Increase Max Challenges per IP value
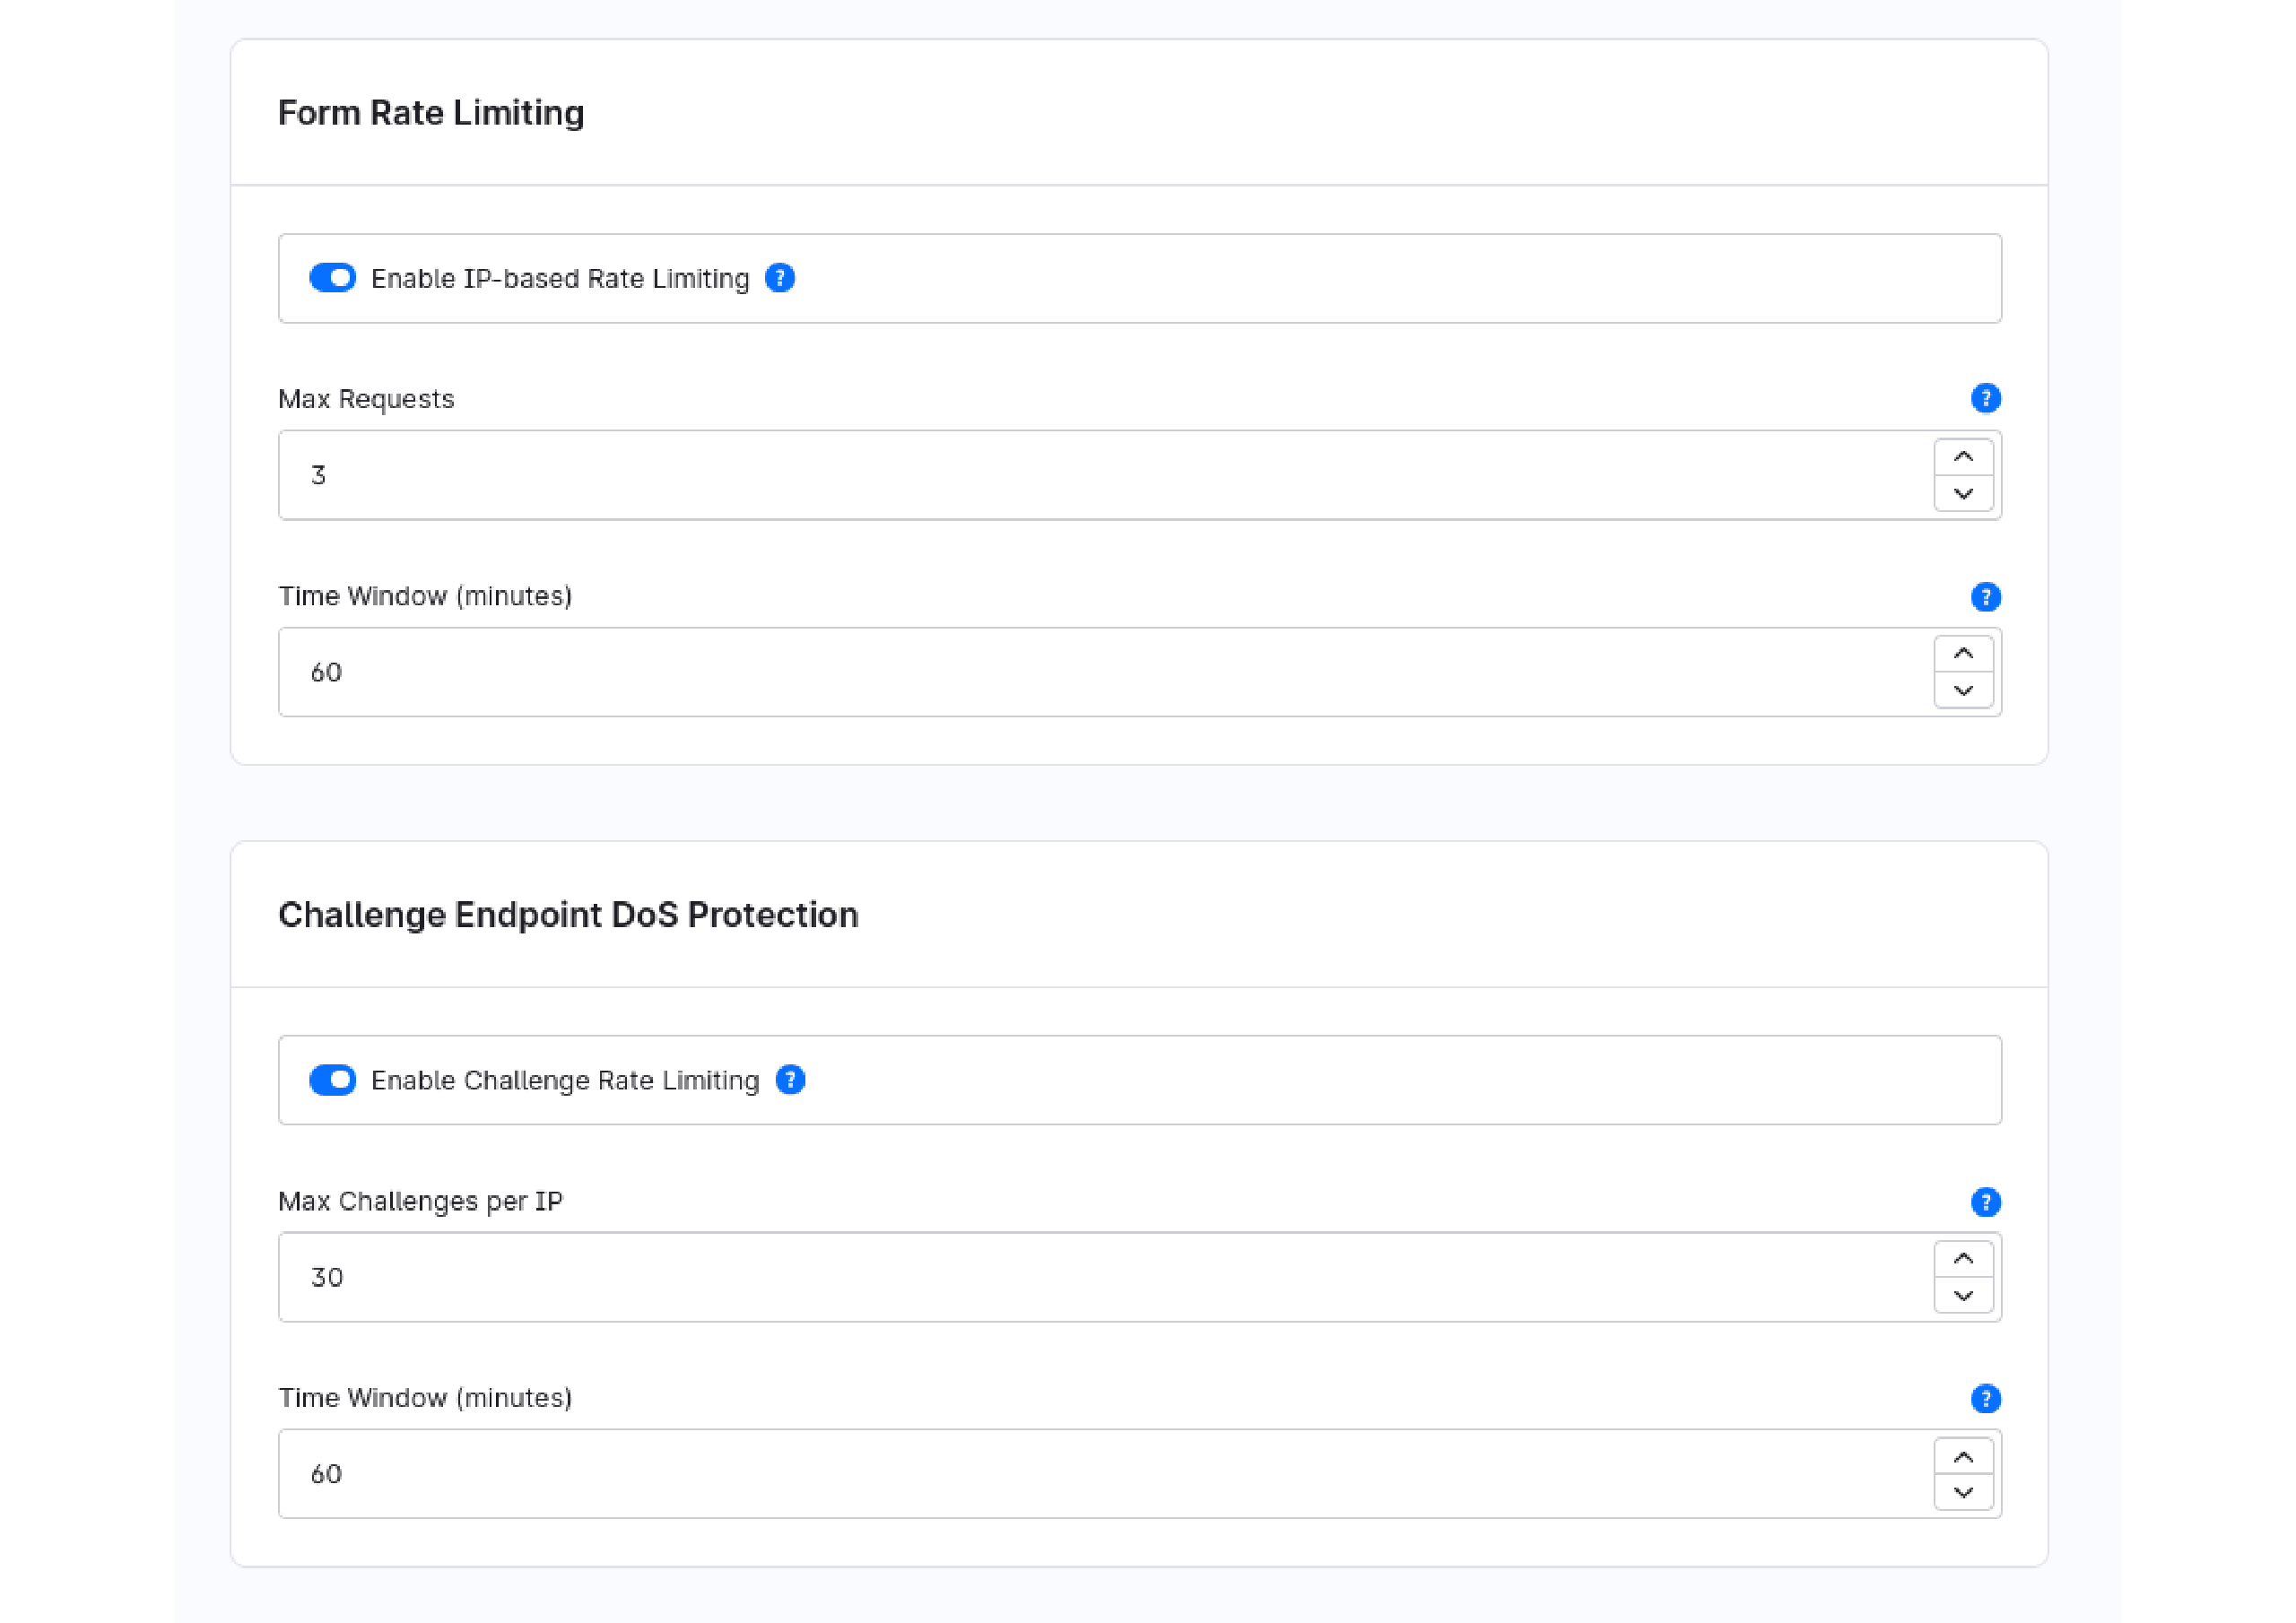The height and width of the screenshot is (1623, 2296). 1963,1259
